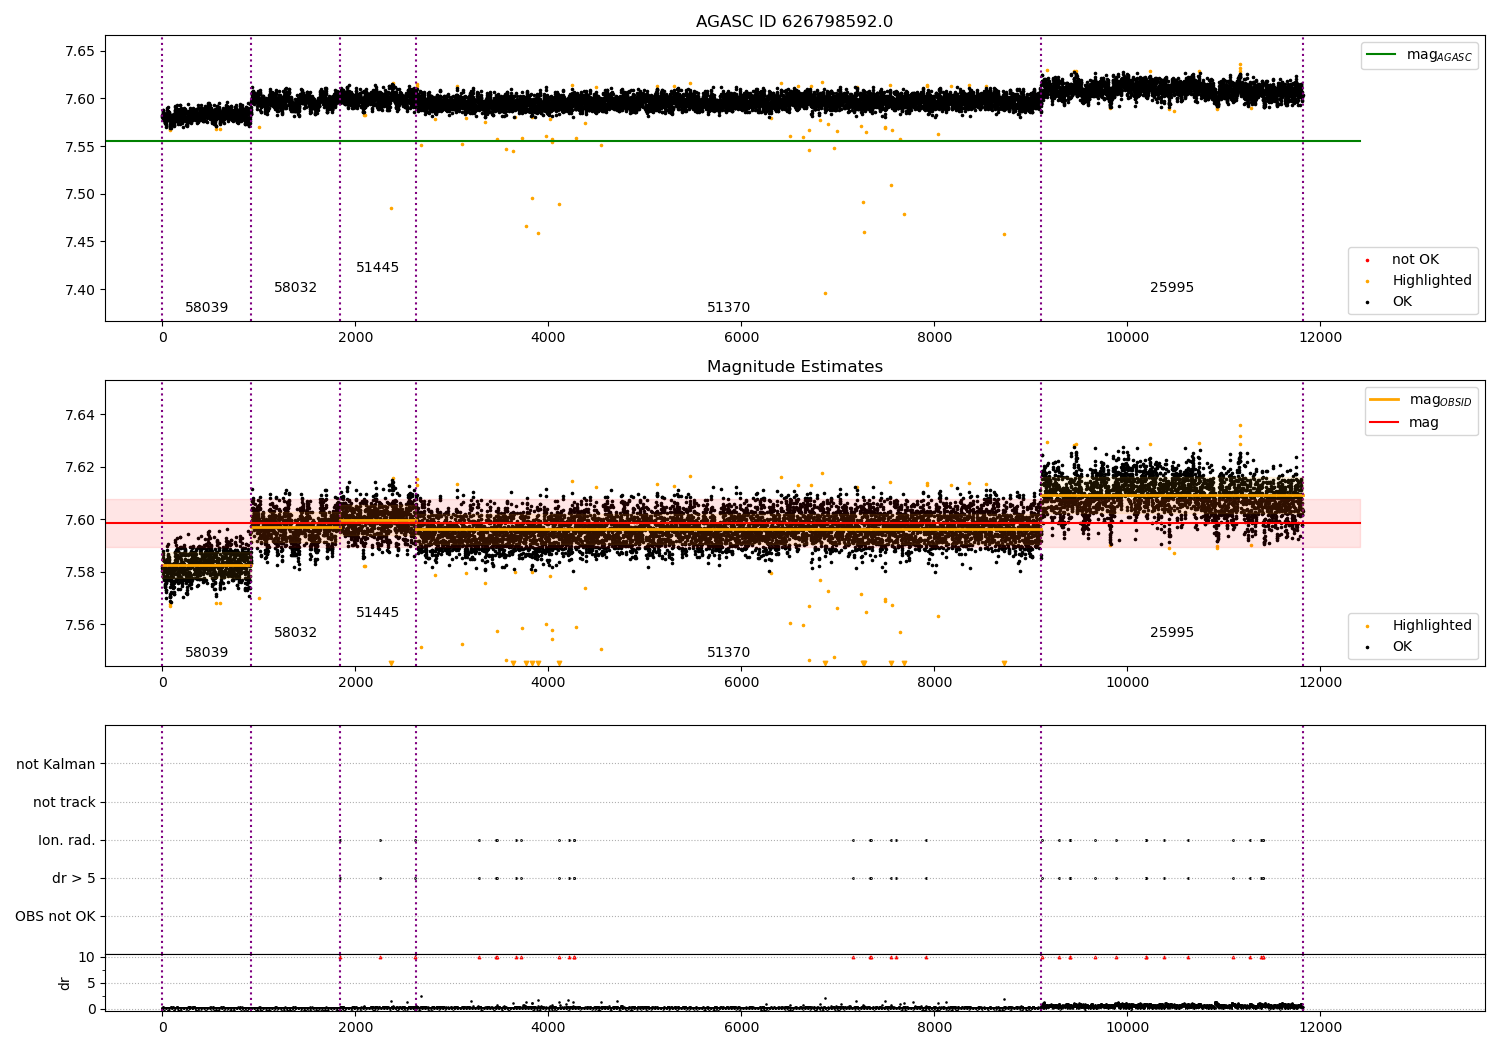1500x1050 pixels.
Task: Click obsid label 51370 in Magnitude Estimates plot
Action: pyautogui.click(x=728, y=653)
